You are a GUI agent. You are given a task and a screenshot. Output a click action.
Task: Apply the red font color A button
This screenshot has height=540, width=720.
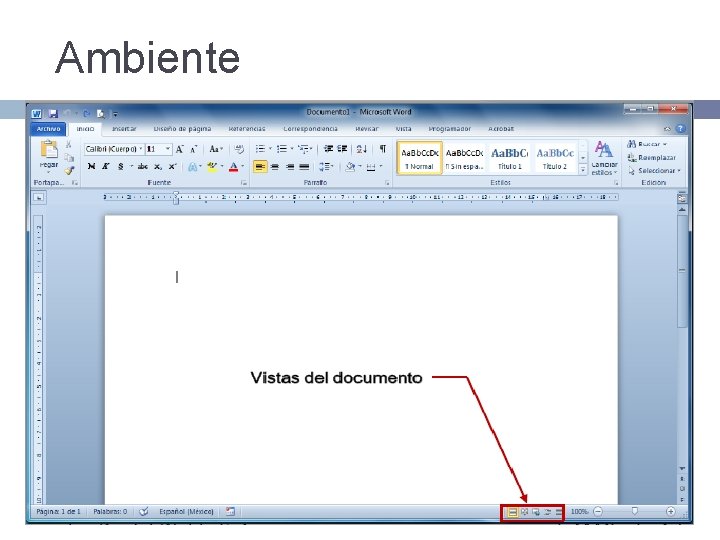233,167
